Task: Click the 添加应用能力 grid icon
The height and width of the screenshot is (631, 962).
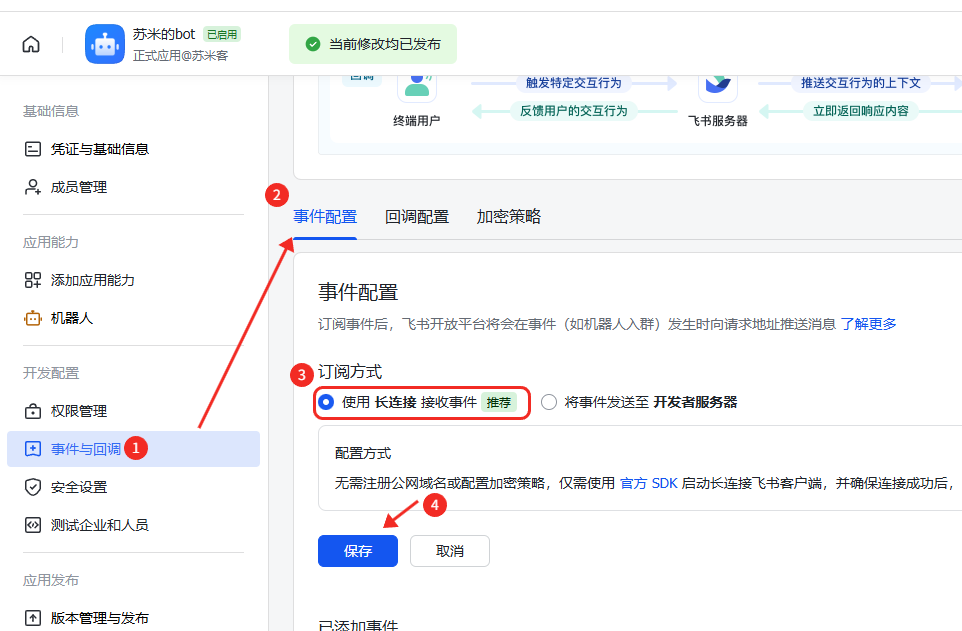Action: 33,280
